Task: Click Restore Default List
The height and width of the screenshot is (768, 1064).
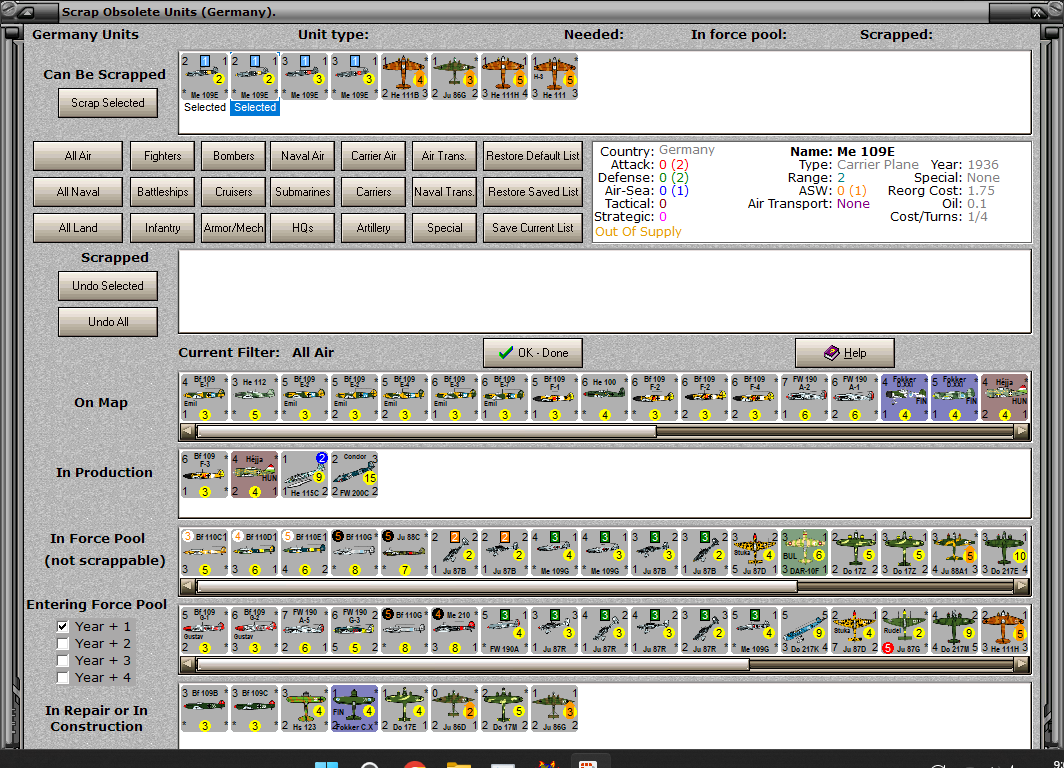Action: 533,156
